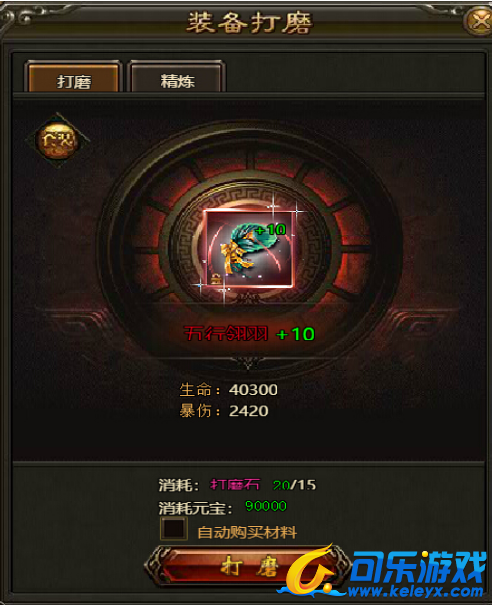Click the 生命：40300 stat line
492x605 pixels.
[228, 390]
